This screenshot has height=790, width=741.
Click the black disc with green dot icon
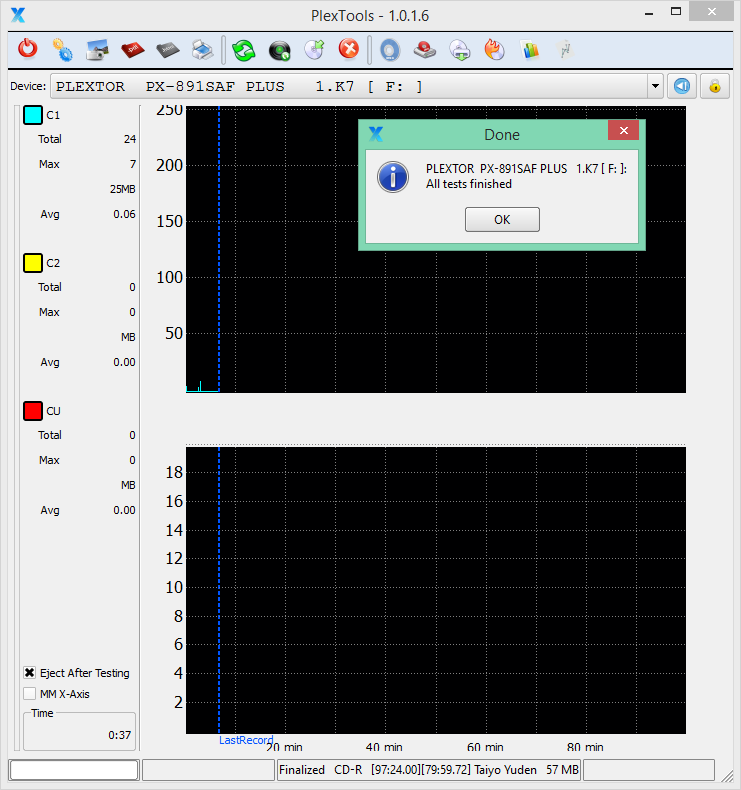[280, 50]
